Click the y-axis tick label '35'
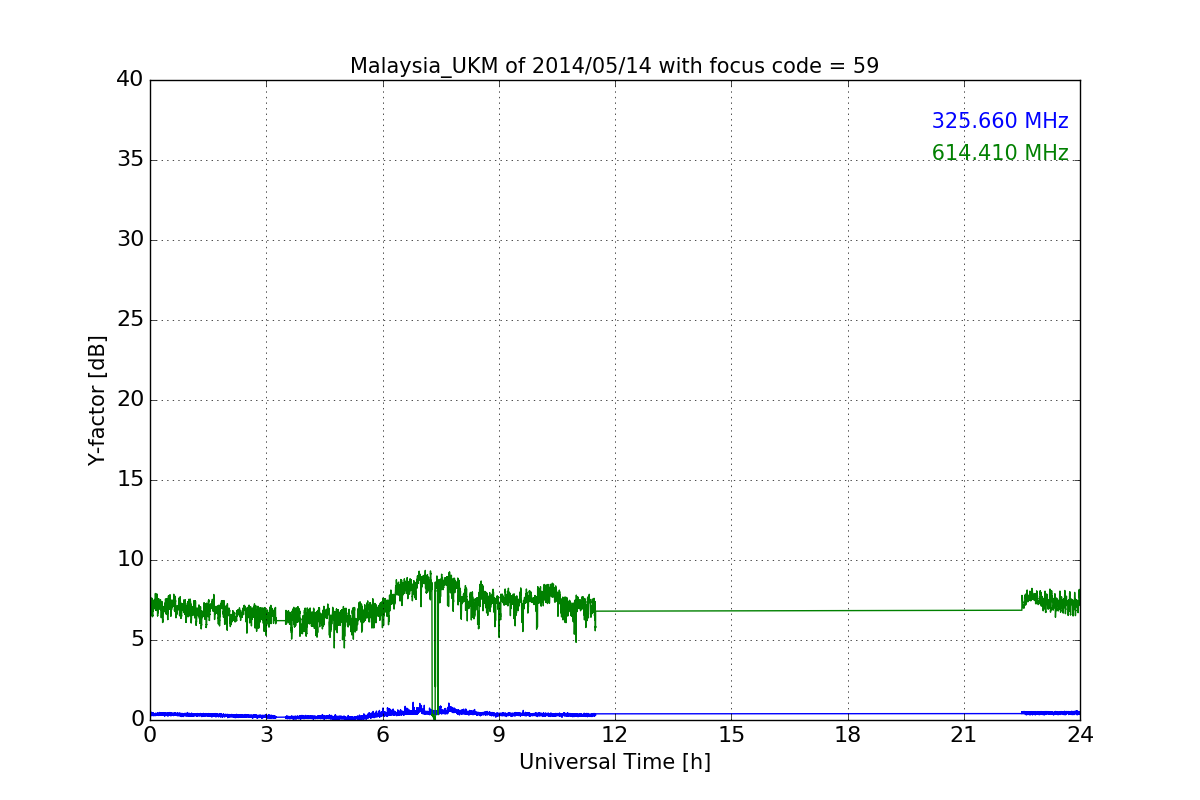Image resolution: width=1200 pixels, height=800 pixels. click(130, 159)
